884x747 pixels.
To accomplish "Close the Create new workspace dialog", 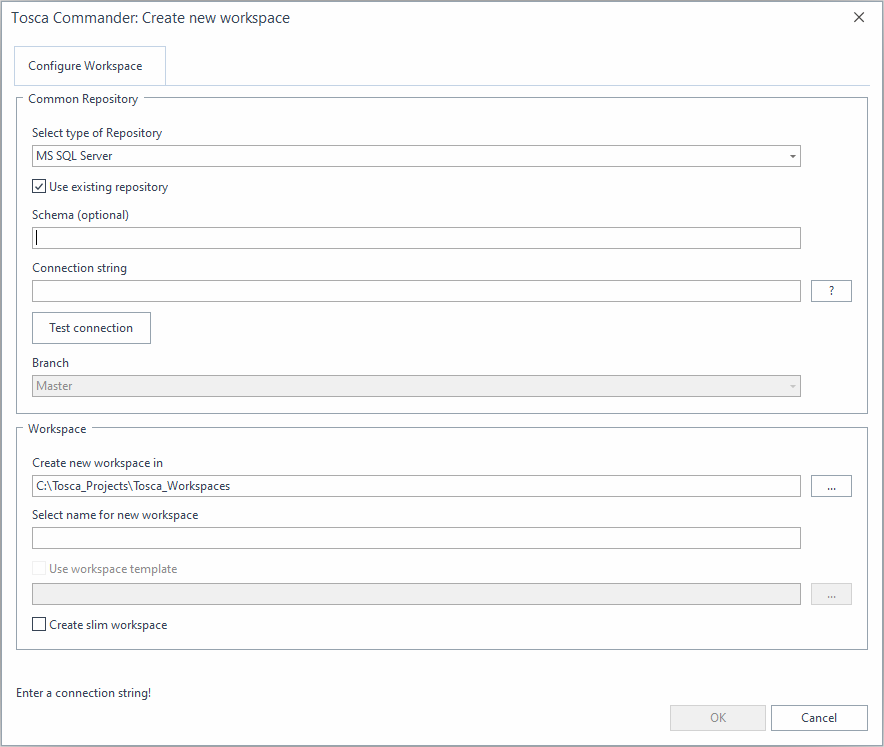I will 859,18.
